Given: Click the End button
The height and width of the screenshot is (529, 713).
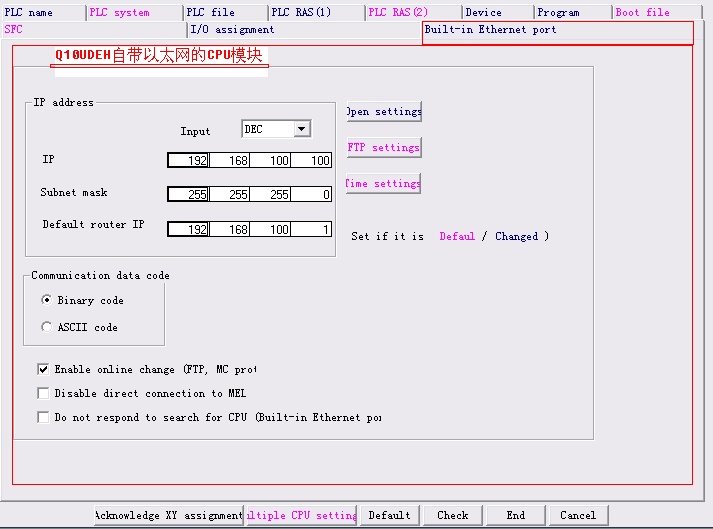Looking at the screenshot, I should (x=515, y=515).
